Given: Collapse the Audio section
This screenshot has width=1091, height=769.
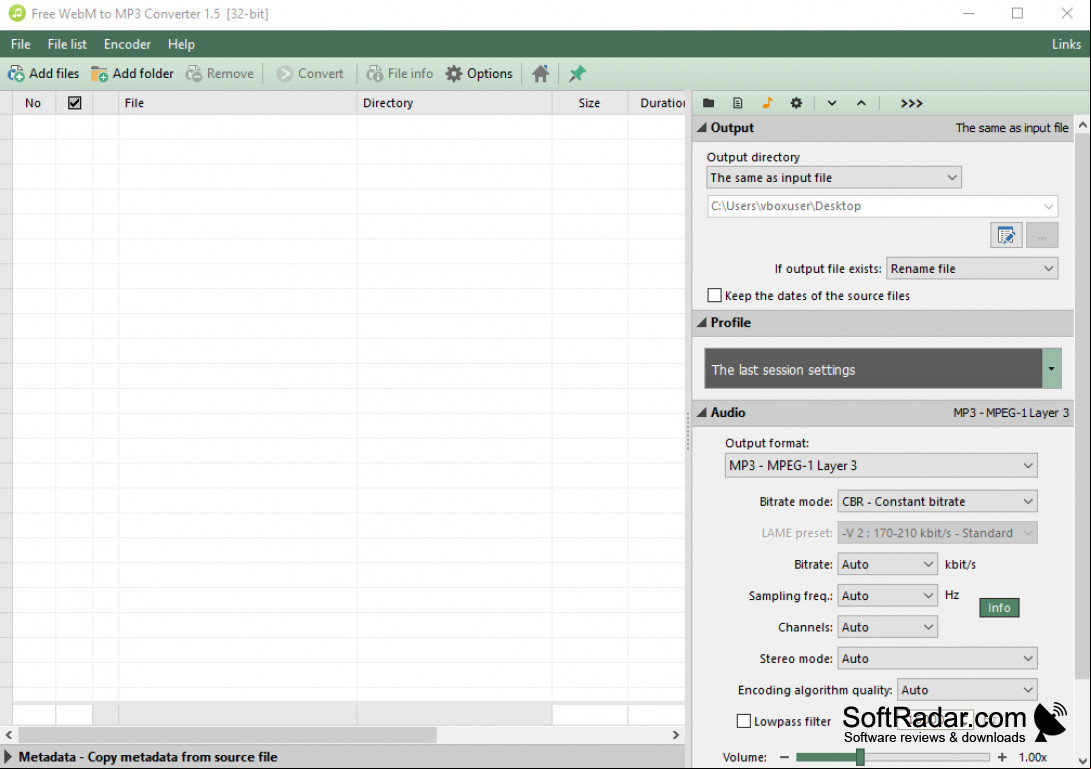Looking at the screenshot, I should click(x=702, y=412).
